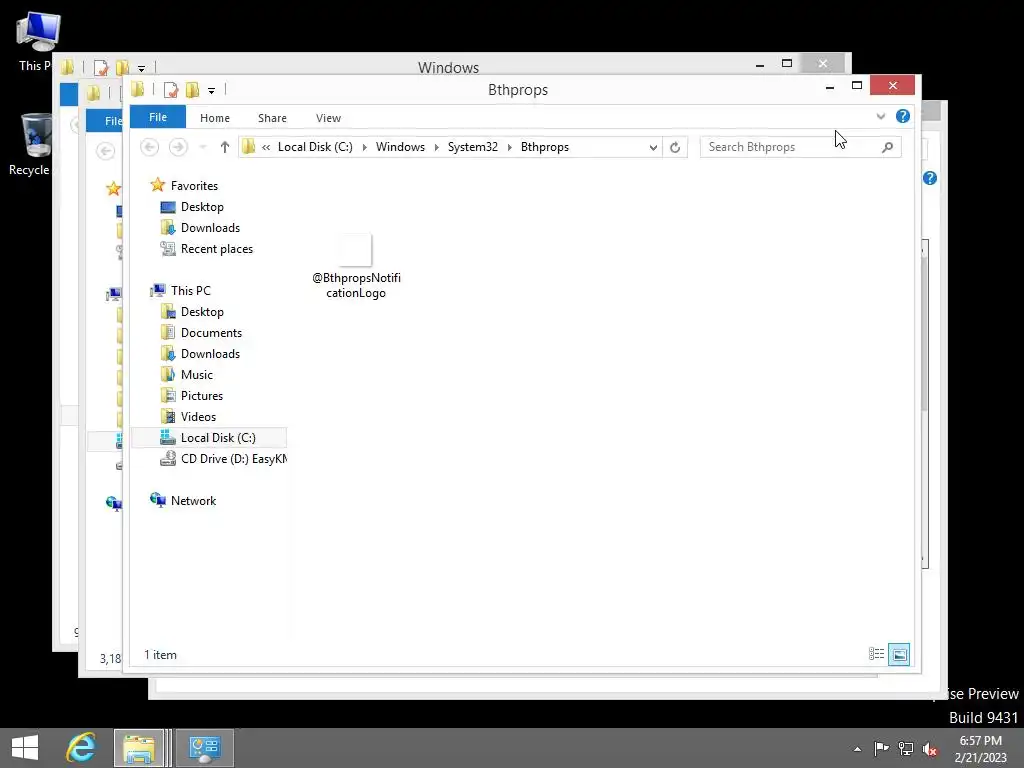The width and height of the screenshot is (1024, 768).
Task: Navigate to Local Disk (C:) in breadcrumb
Action: [x=315, y=147]
